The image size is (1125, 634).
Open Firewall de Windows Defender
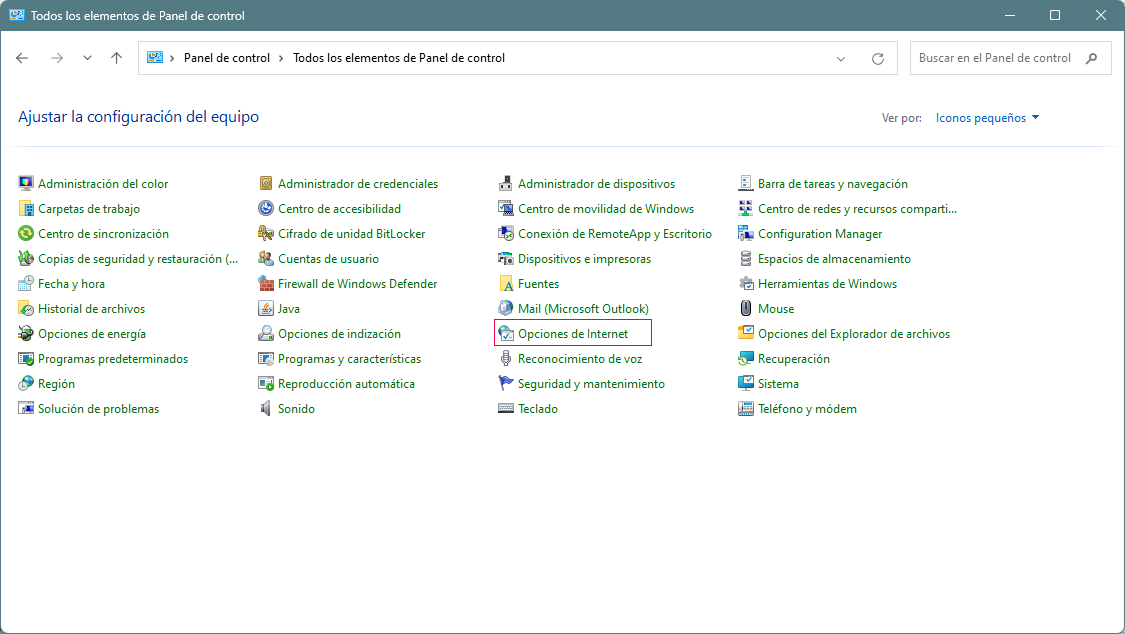357,283
